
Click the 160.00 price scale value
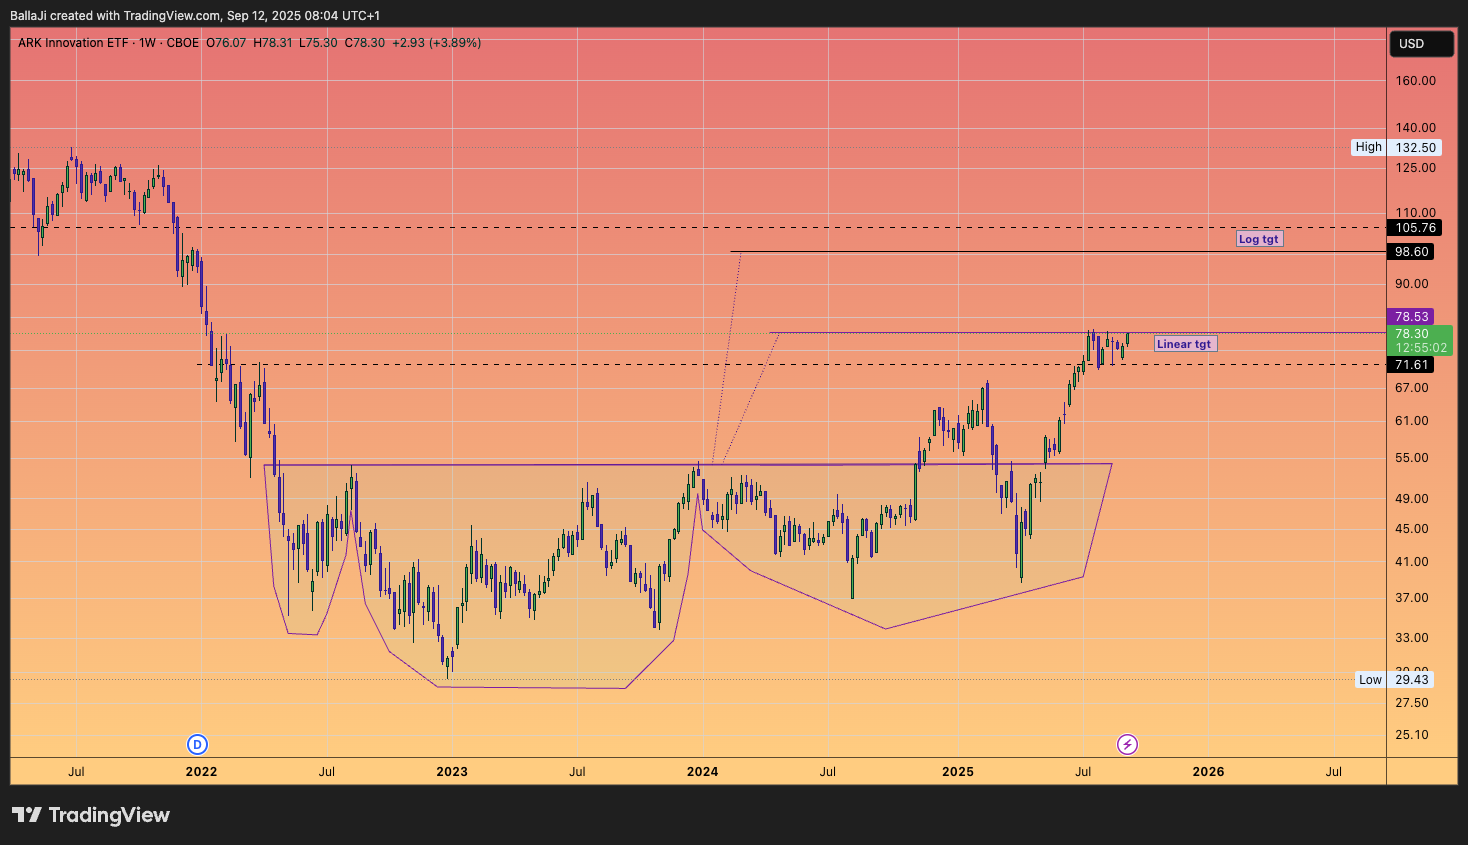tap(1415, 81)
